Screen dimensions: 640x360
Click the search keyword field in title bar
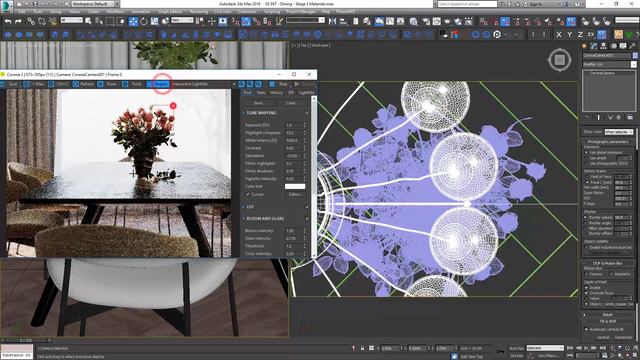467,4
